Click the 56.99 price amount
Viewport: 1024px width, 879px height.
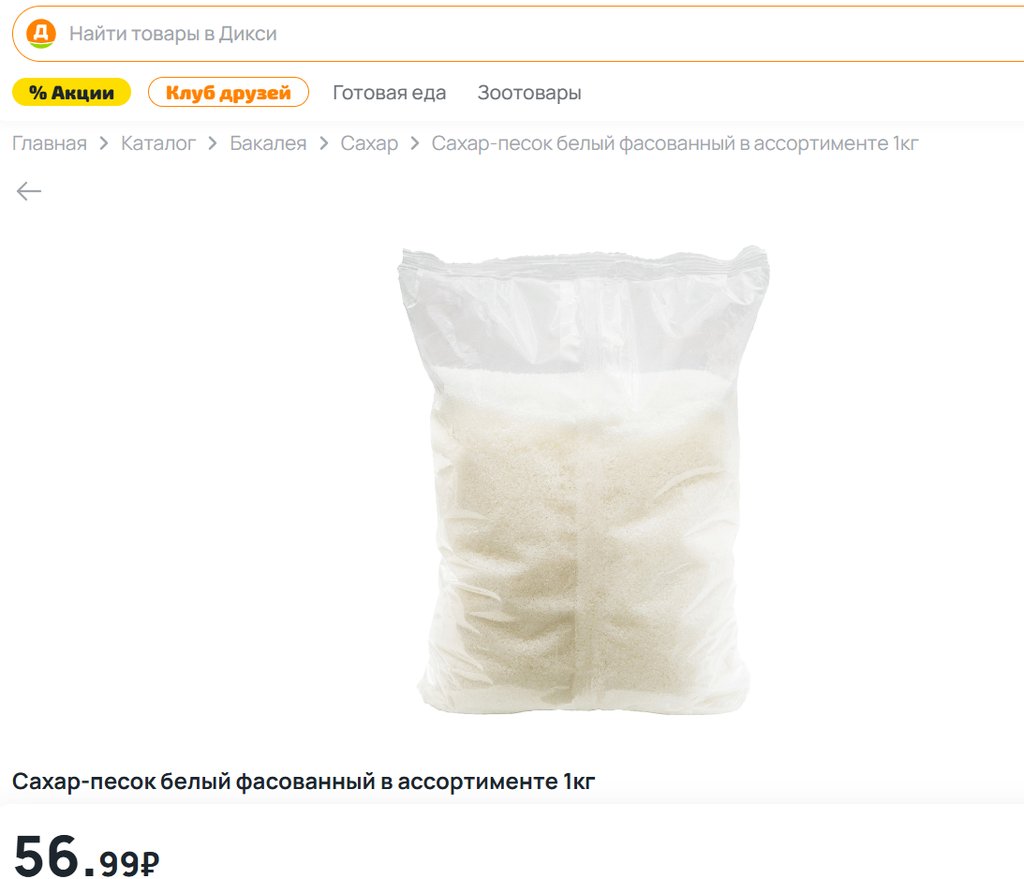(x=76, y=856)
